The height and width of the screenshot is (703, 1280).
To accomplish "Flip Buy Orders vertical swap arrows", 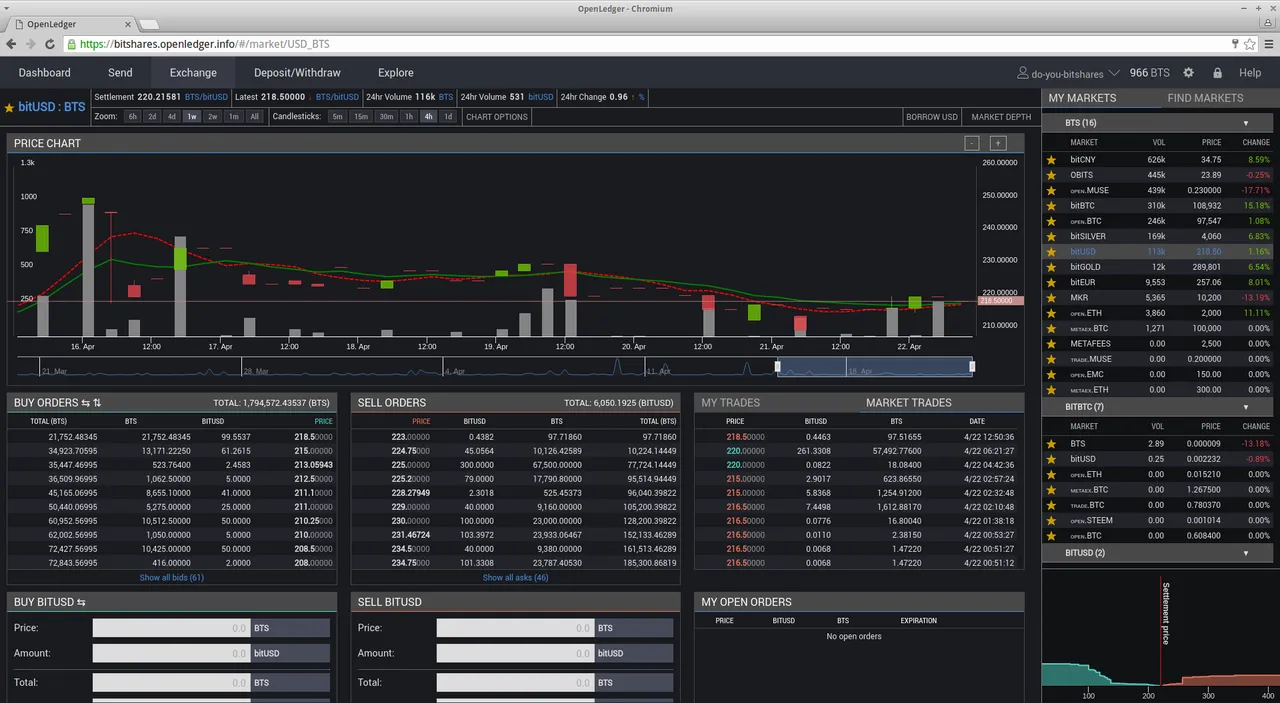I will click(97, 403).
